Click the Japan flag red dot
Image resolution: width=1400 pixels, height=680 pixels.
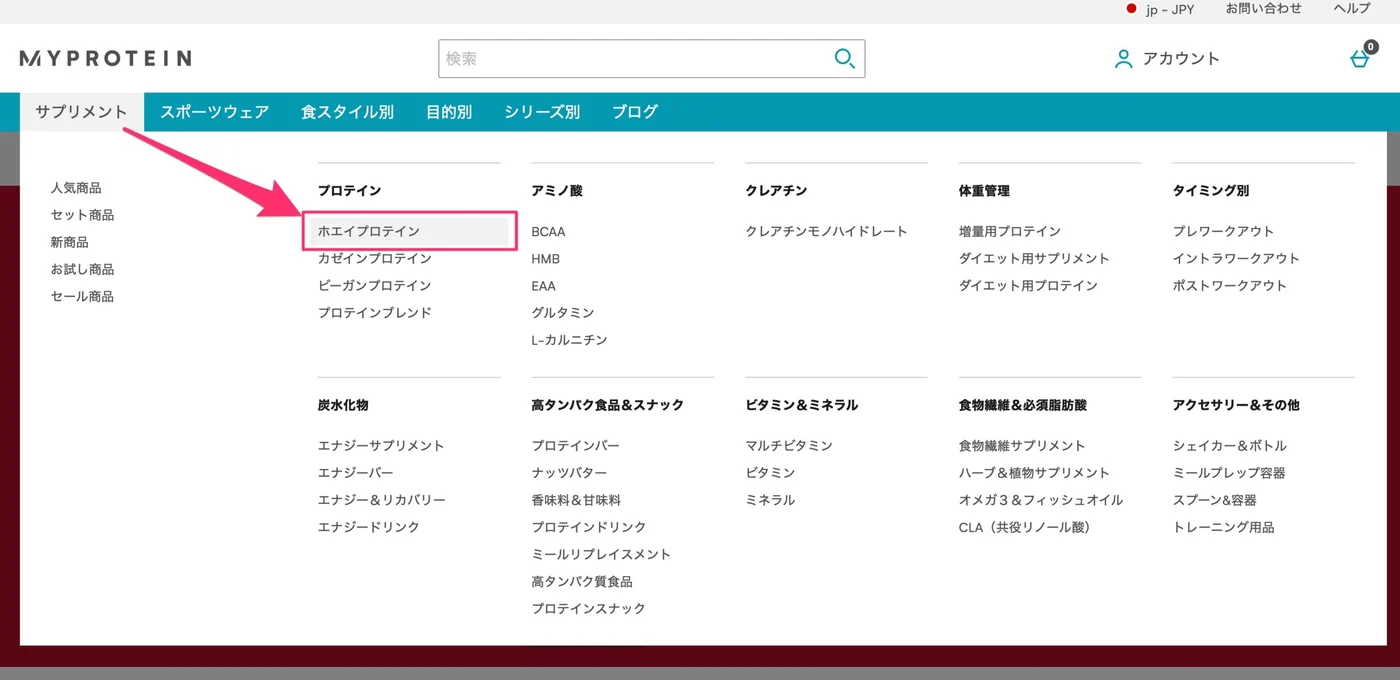[x=1131, y=9]
